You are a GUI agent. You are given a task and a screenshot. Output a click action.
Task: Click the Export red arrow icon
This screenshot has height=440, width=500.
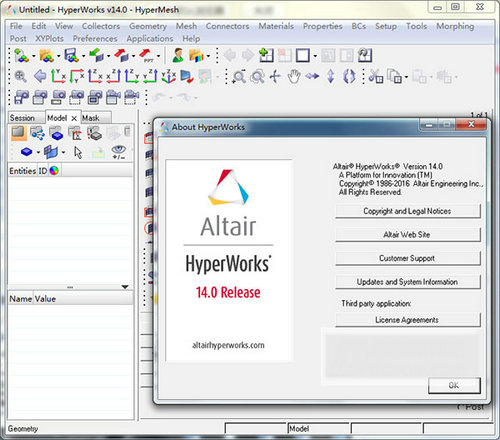[121, 55]
